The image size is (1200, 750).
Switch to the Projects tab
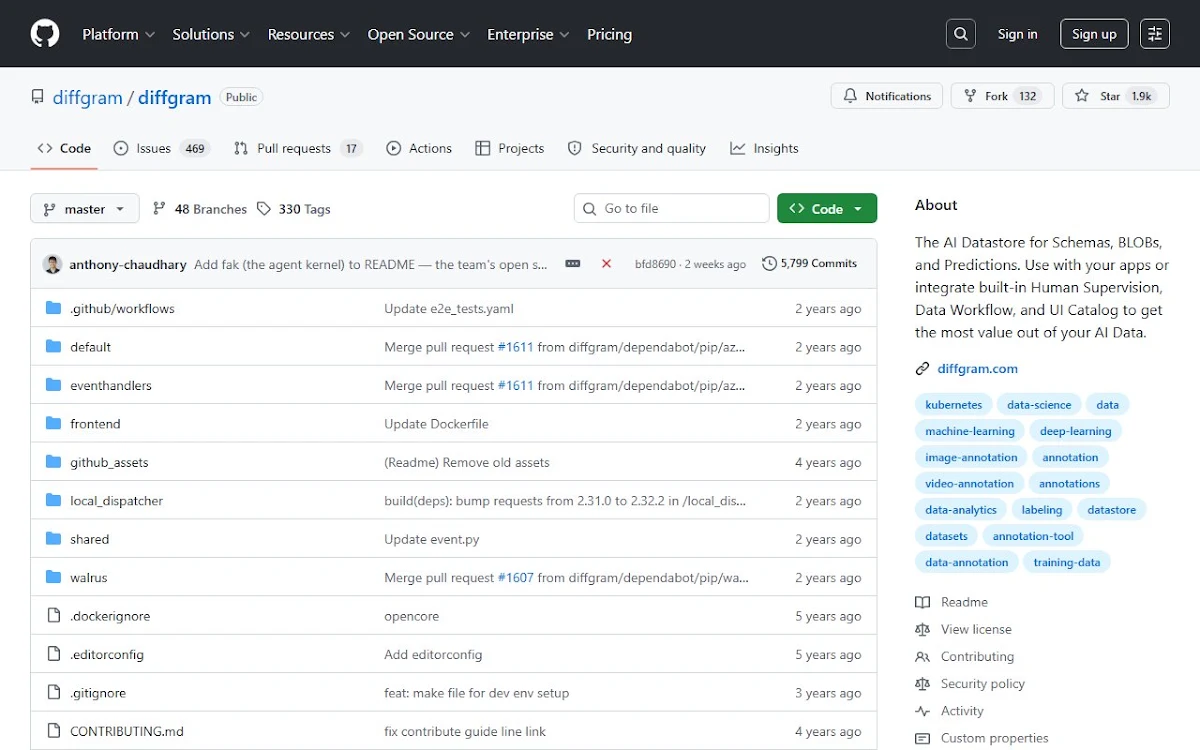coord(510,148)
